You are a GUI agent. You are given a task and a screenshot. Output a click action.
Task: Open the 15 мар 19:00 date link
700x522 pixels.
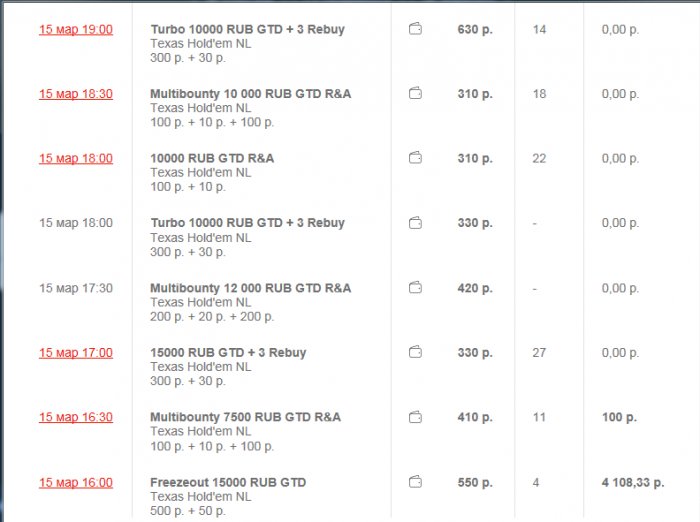click(x=76, y=30)
